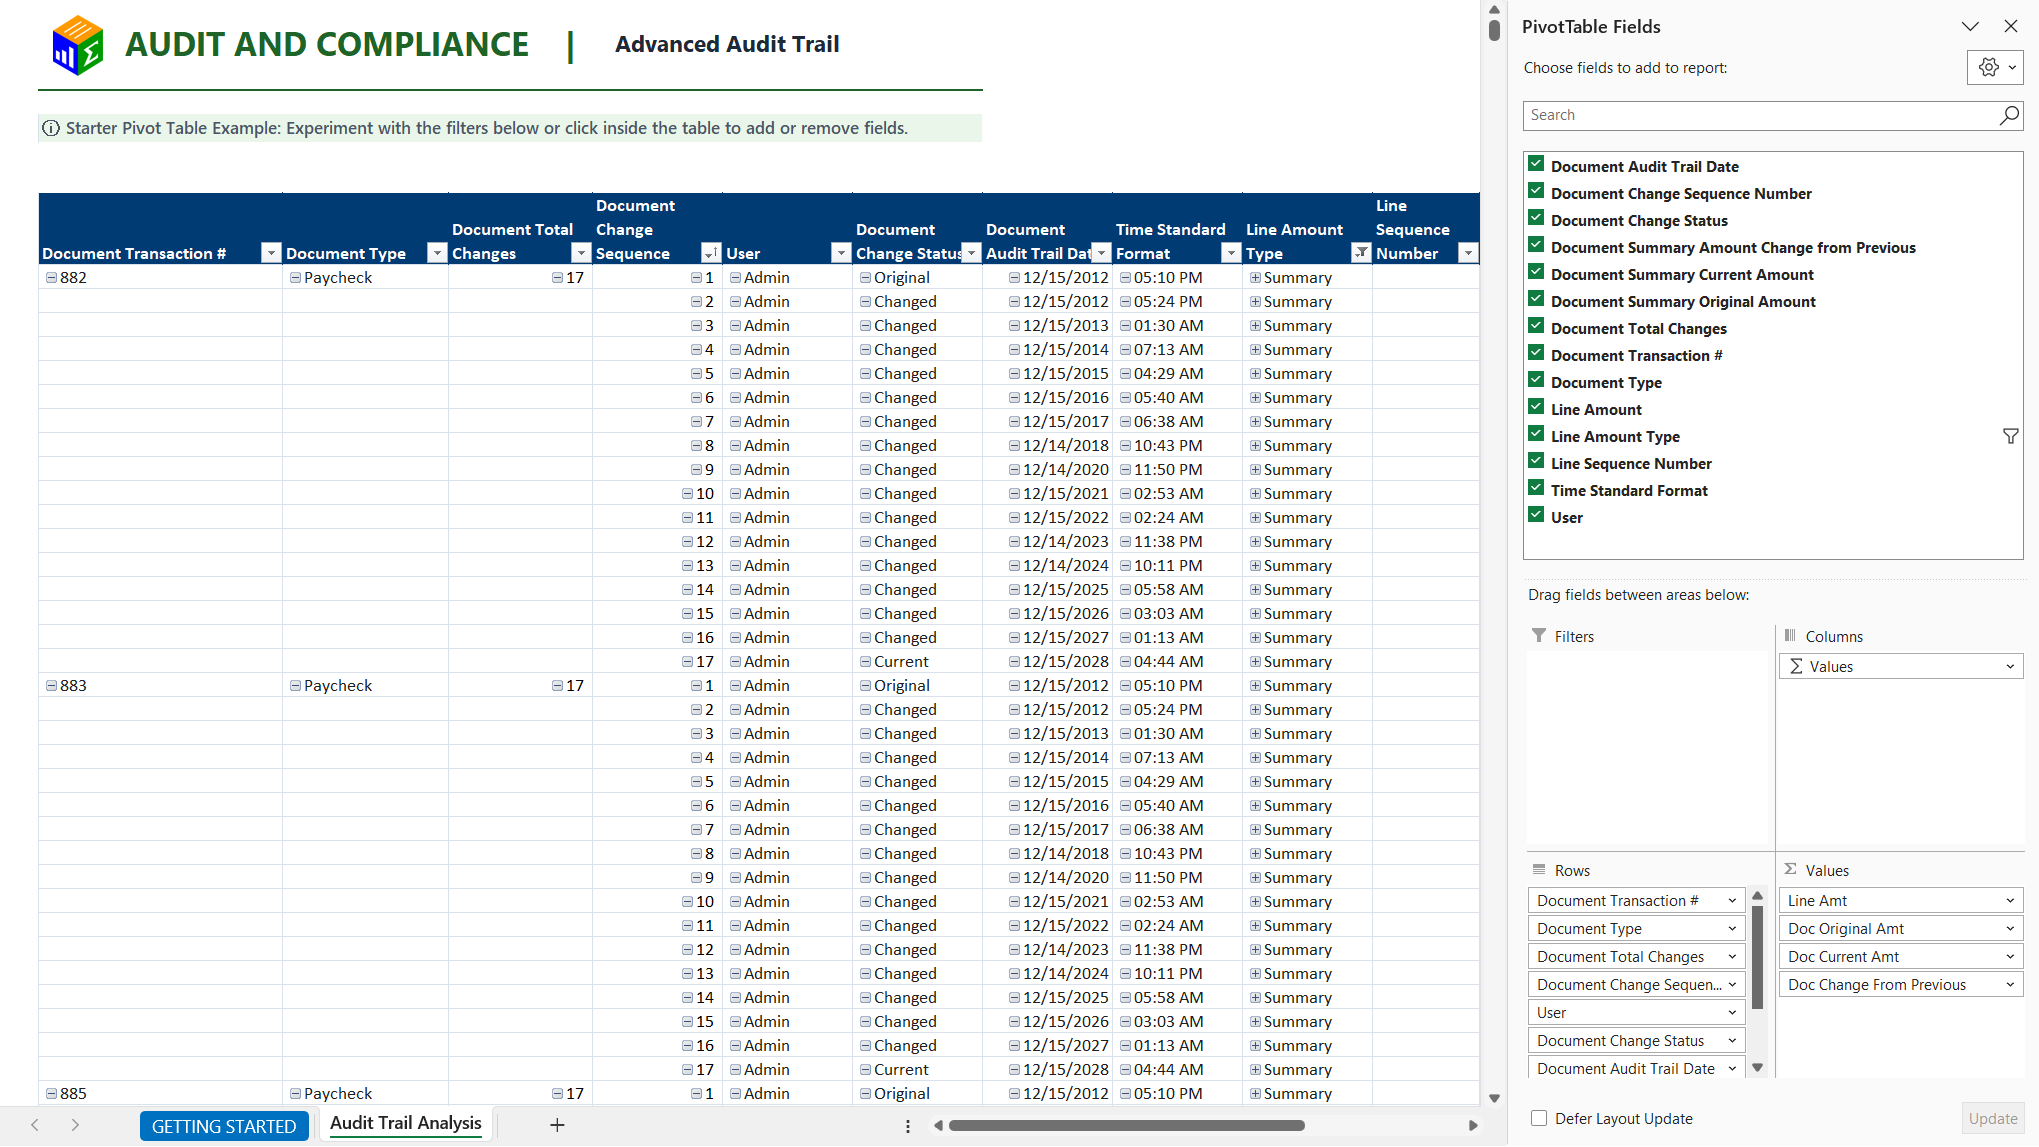Uncheck the Document Change Sequence Number field

(x=1536, y=191)
